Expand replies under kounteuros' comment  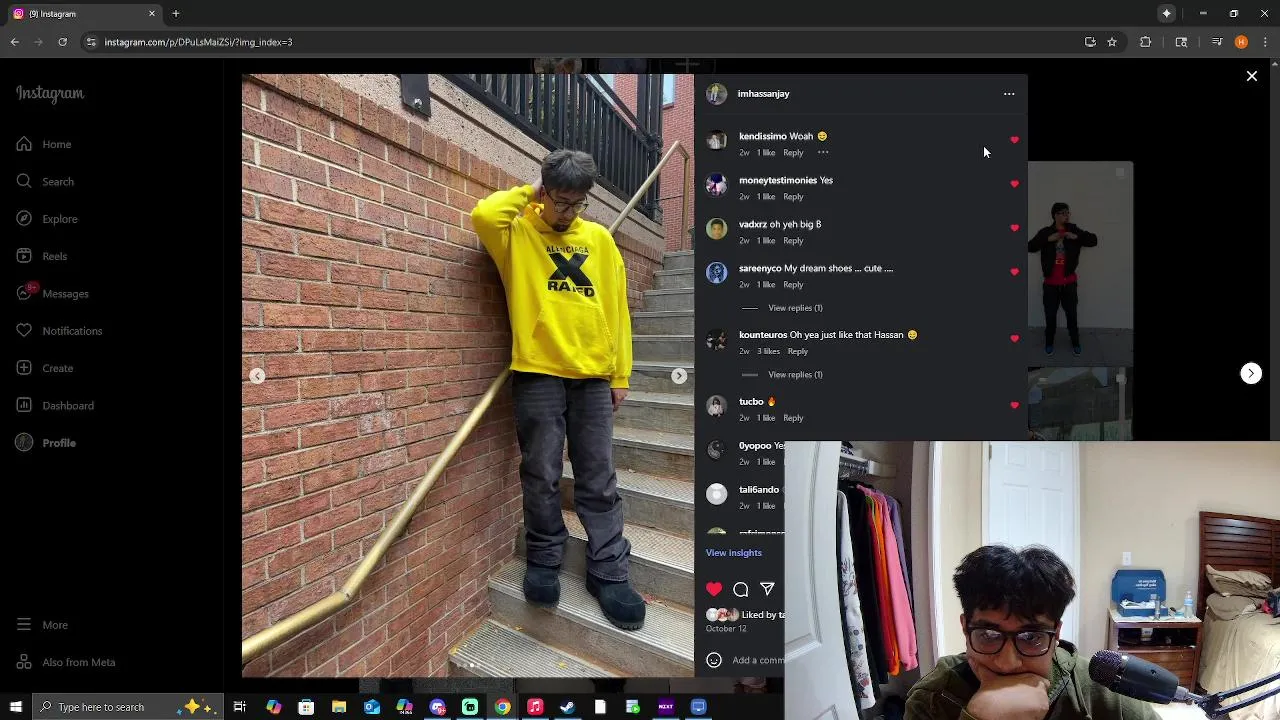pos(795,375)
